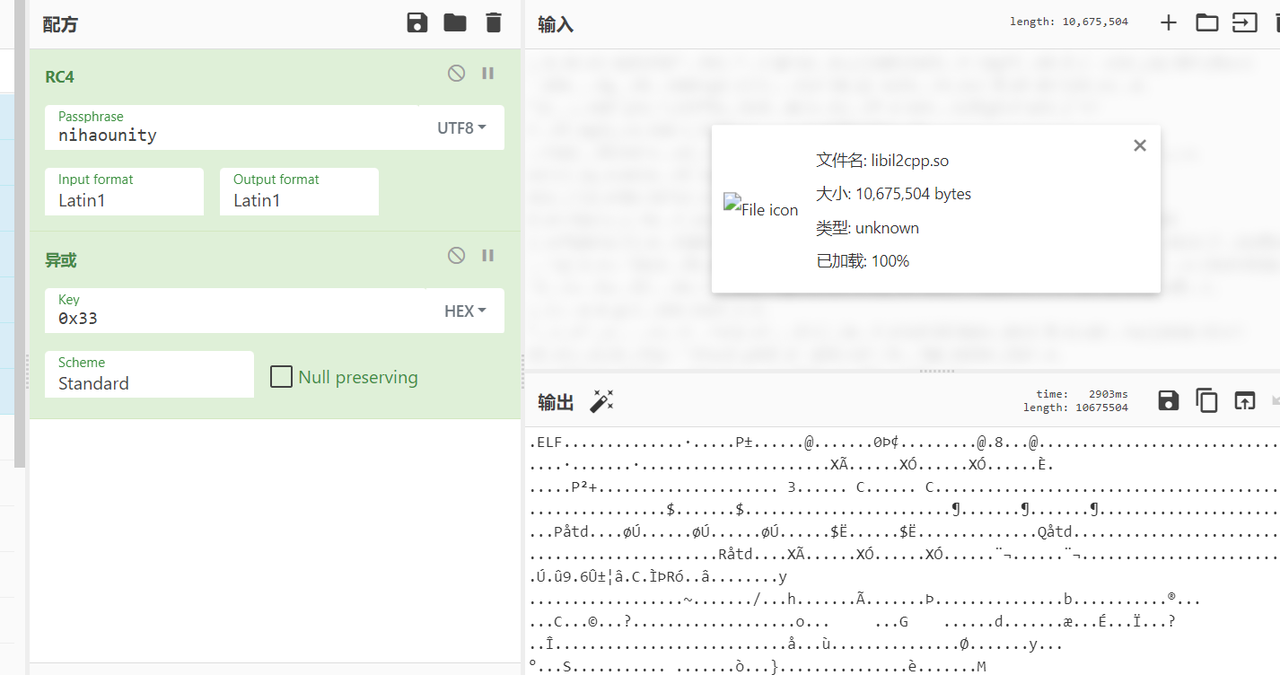Viewport: 1280px width, 675px height.
Task: Copy output to clipboard
Action: (x=1207, y=401)
